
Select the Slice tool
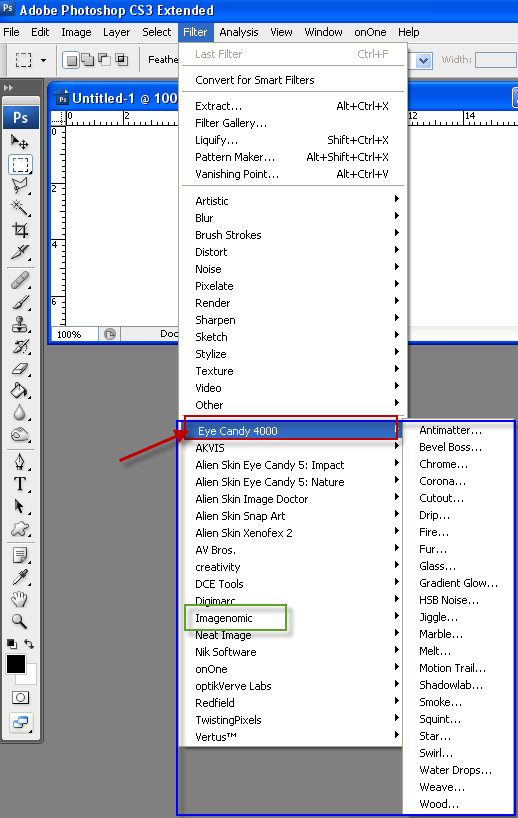pos(20,251)
